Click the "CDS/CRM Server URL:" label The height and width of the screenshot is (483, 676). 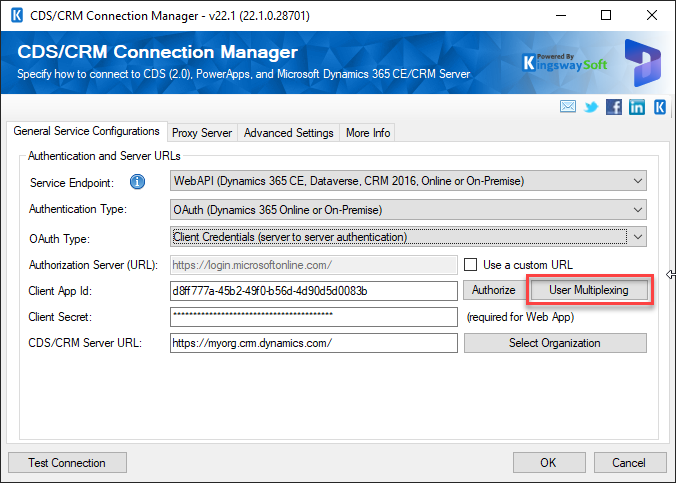85,343
